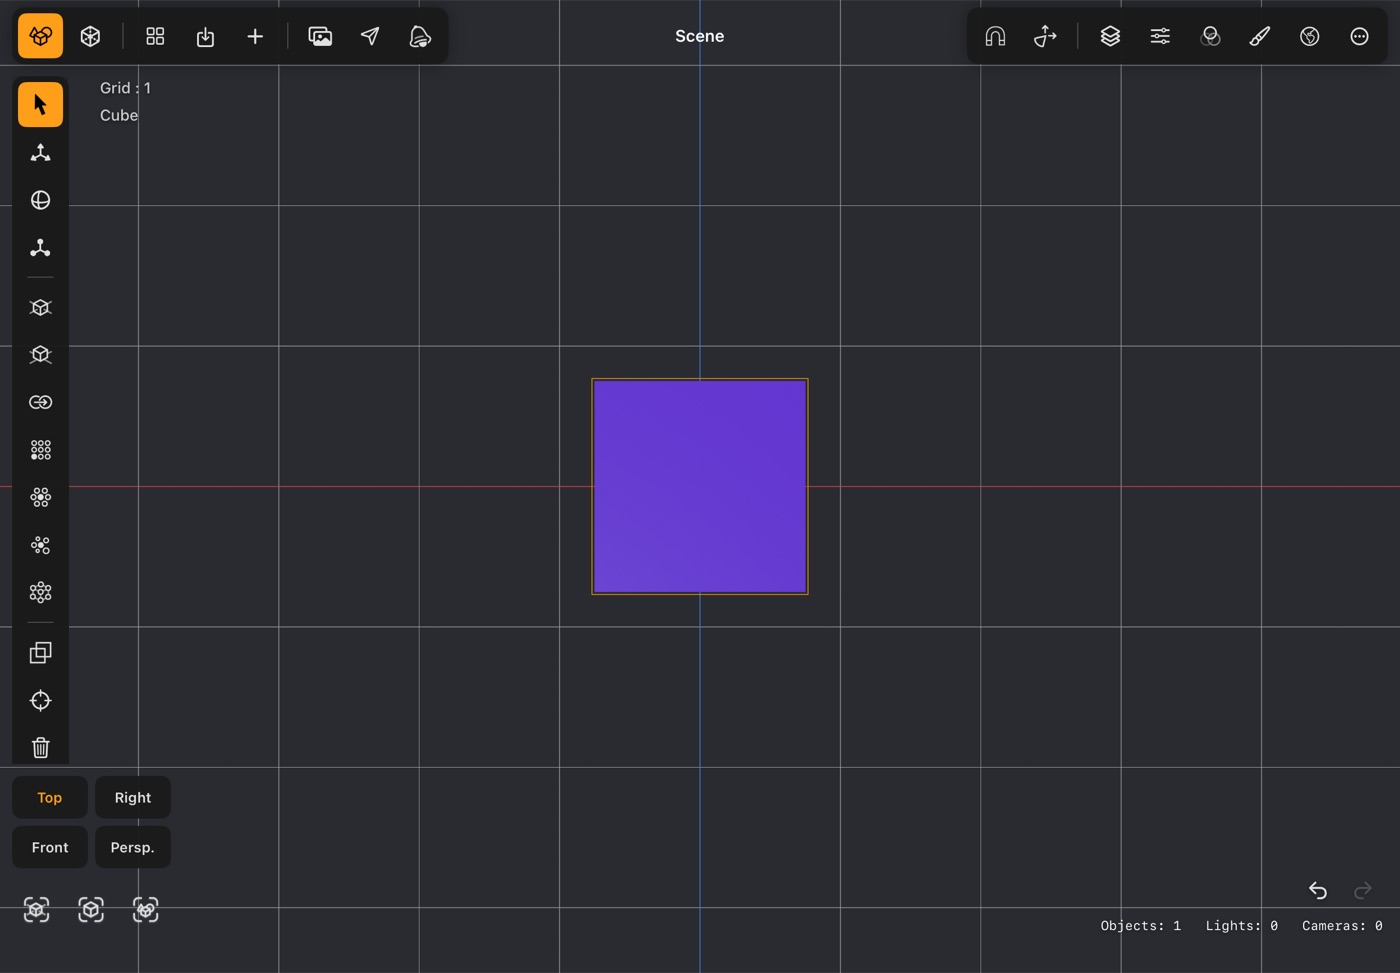1400x973 pixels.
Task: Click the orange shapes icon in the top toolbar
Action: (x=40, y=36)
